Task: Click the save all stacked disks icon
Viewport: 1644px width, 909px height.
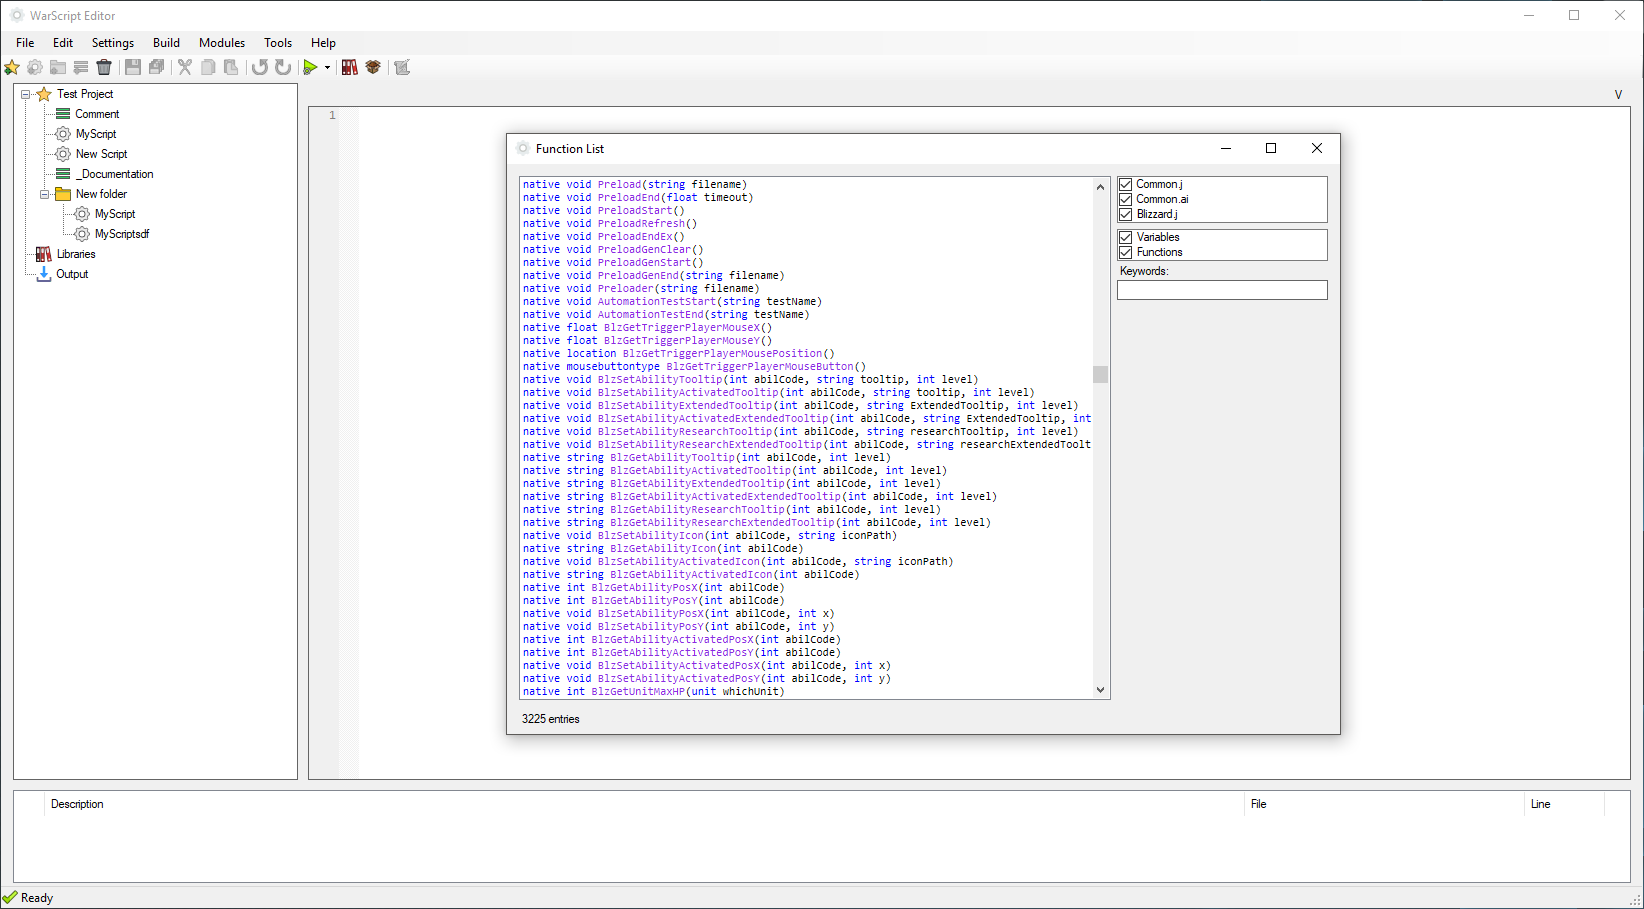Action: click(x=156, y=67)
